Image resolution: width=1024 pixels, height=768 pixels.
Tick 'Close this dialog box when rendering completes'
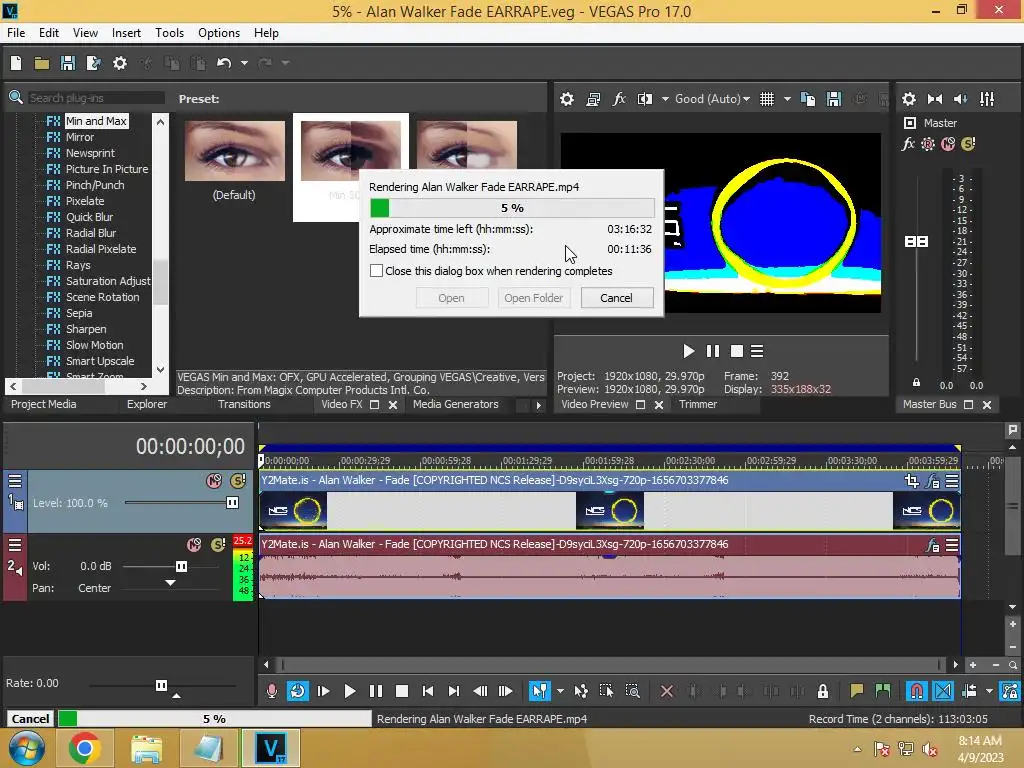(x=376, y=270)
